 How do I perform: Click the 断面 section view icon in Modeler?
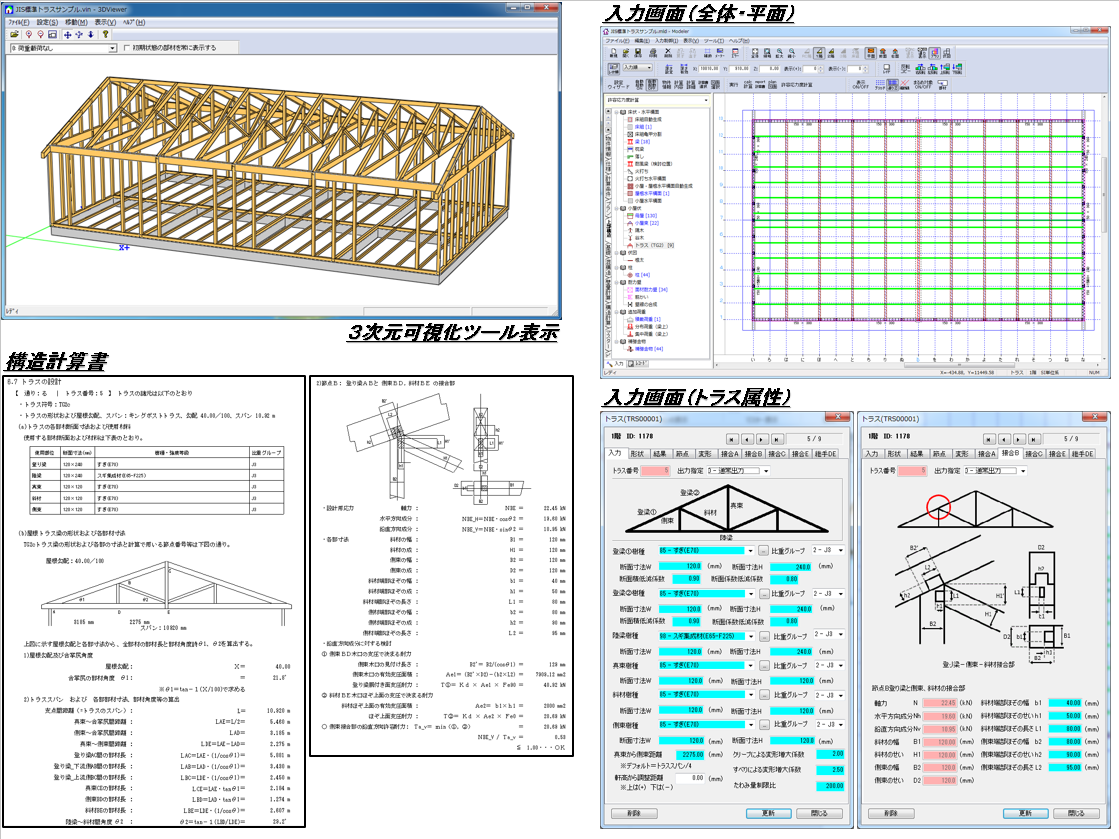883,54
